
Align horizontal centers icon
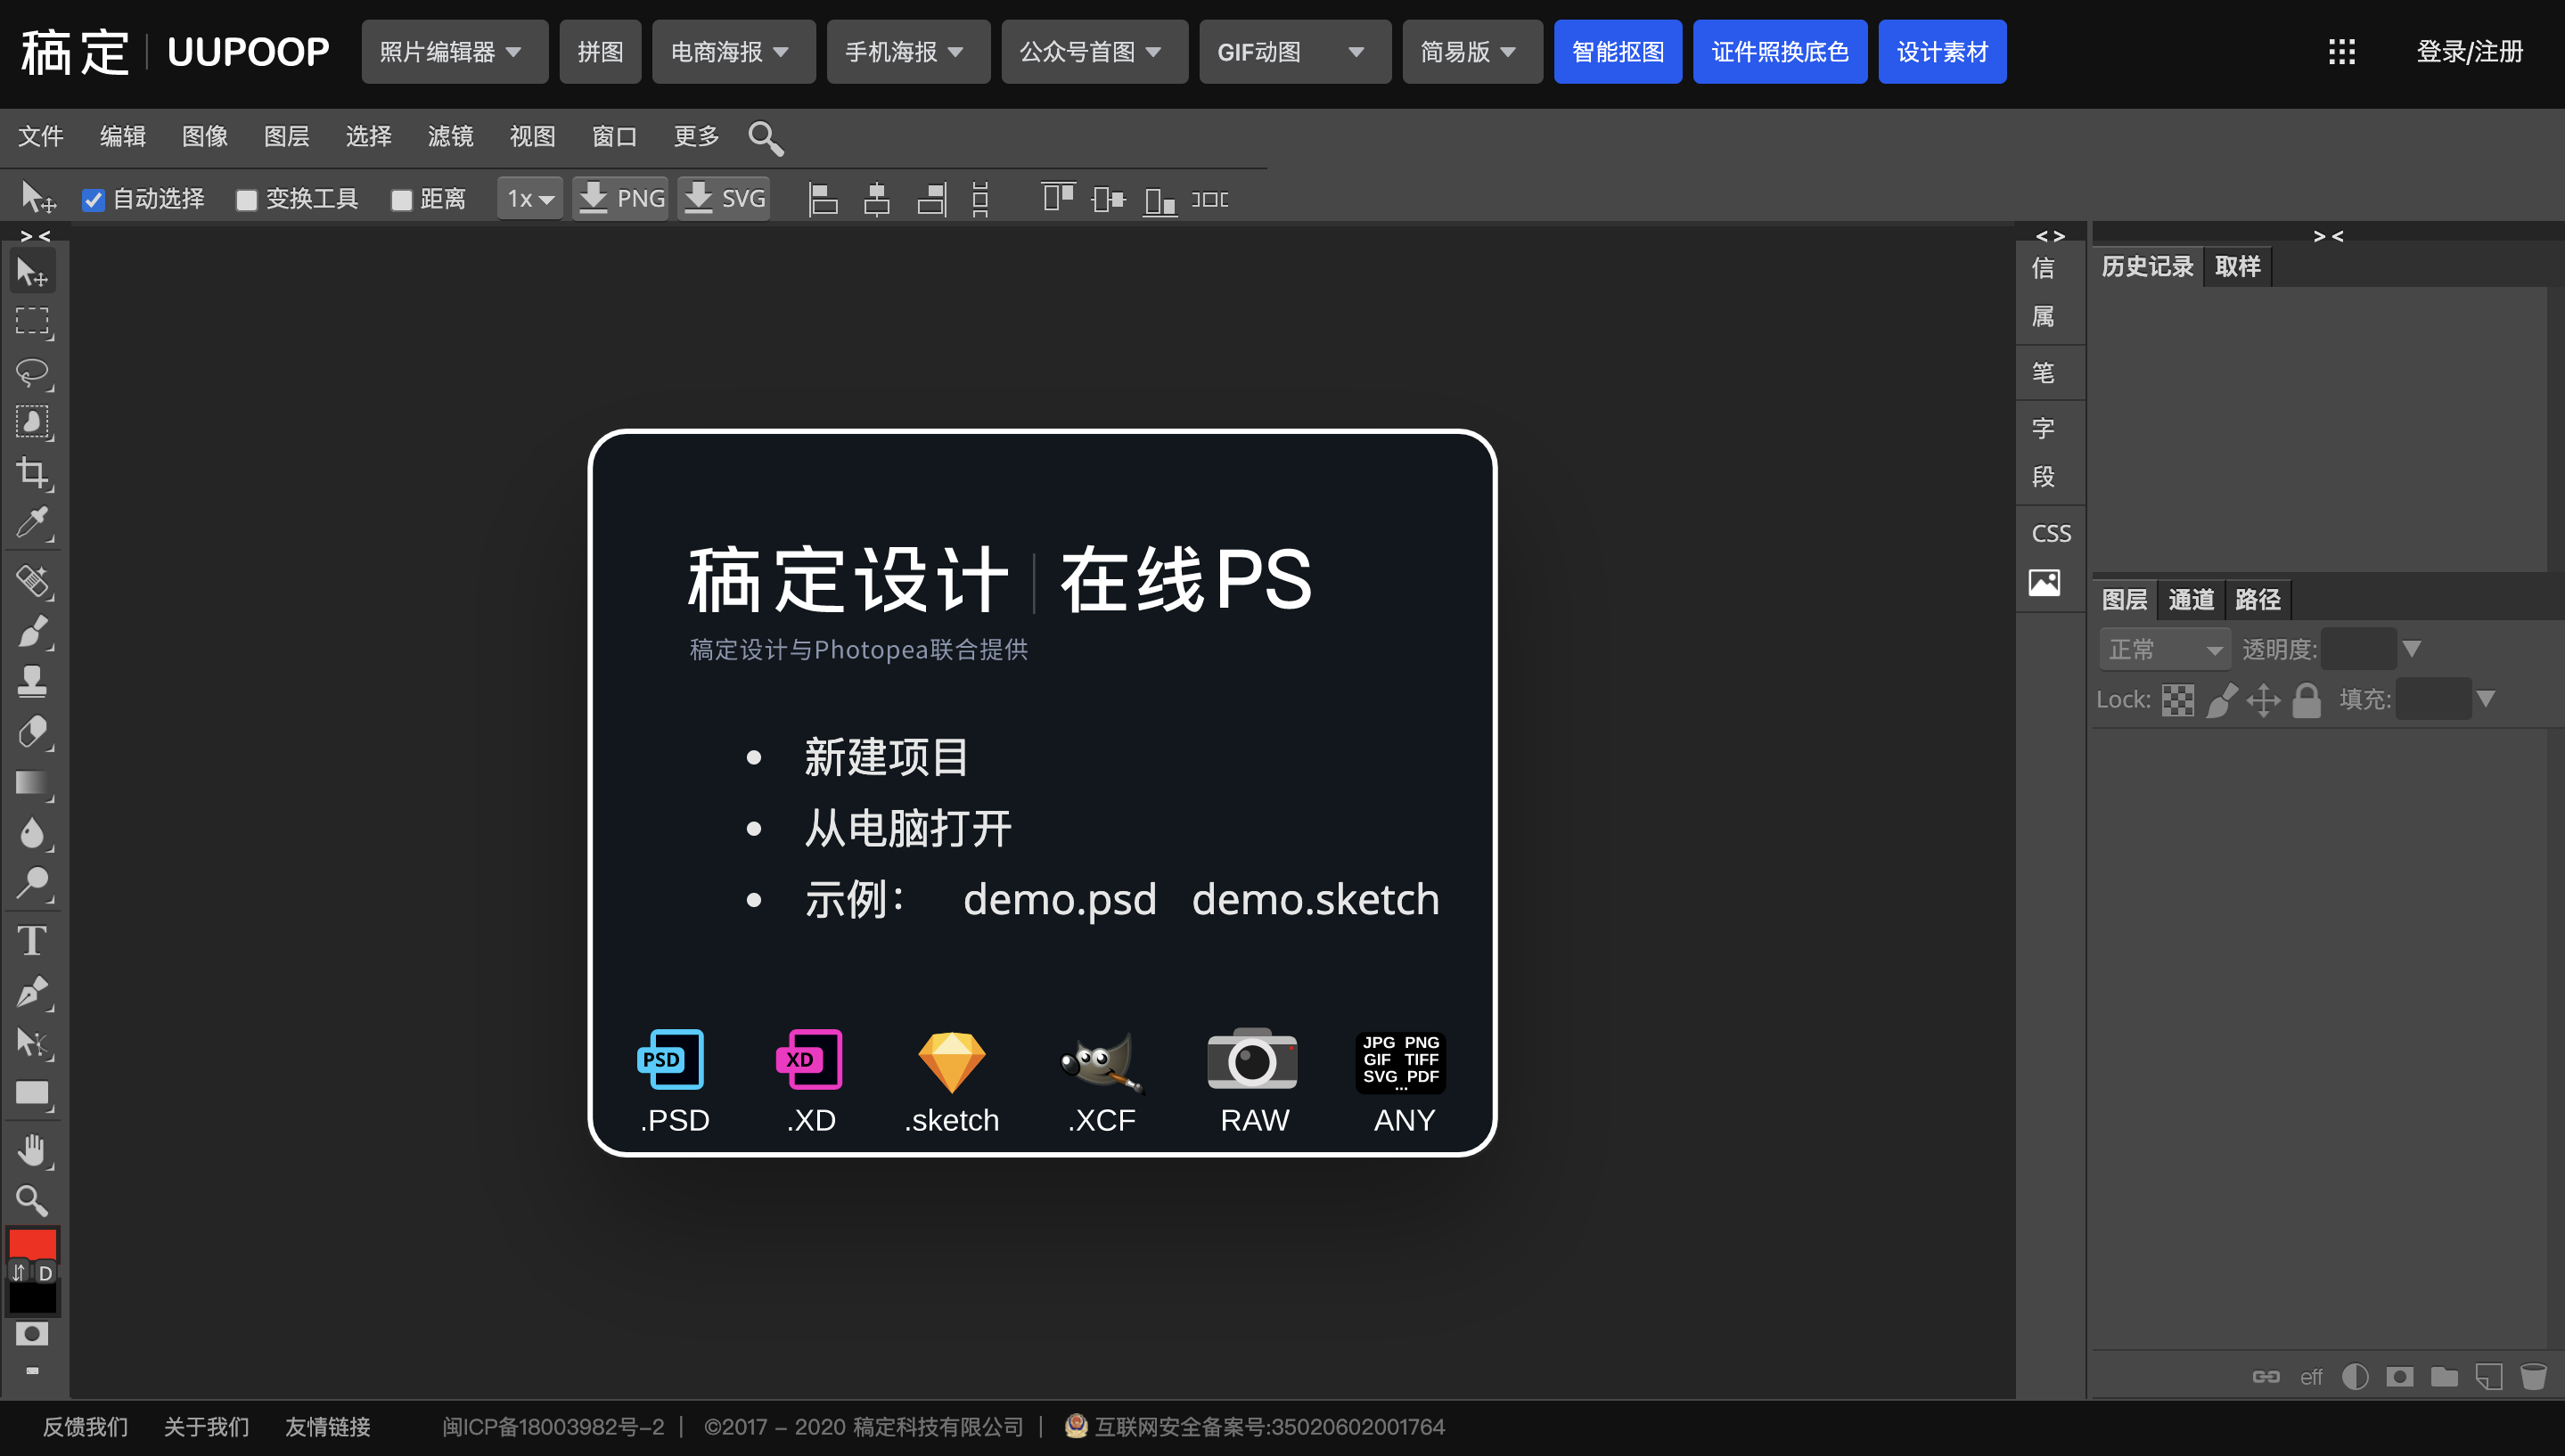pyautogui.click(x=876, y=199)
